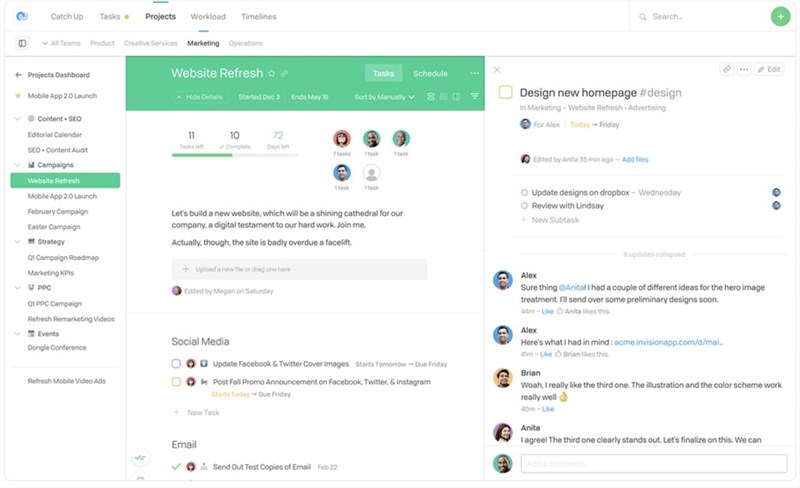
Task: Open February Campaign project
Action: pos(58,211)
